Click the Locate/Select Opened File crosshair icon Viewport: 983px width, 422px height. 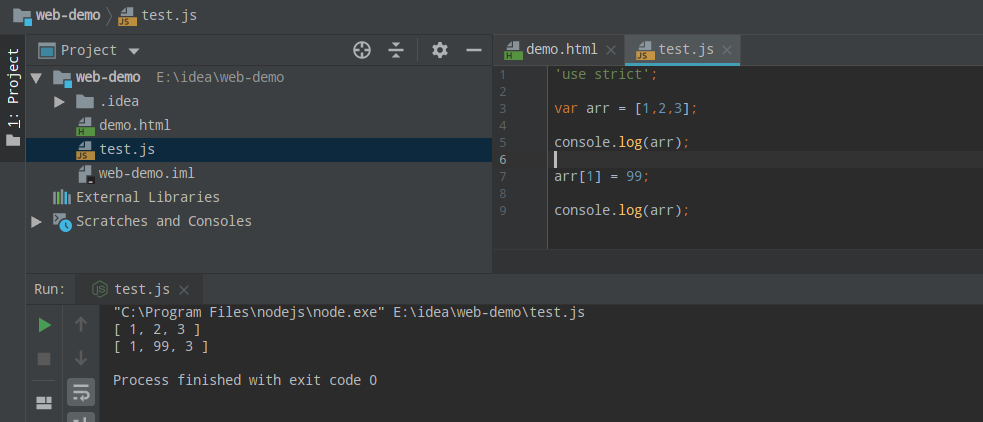coord(362,50)
